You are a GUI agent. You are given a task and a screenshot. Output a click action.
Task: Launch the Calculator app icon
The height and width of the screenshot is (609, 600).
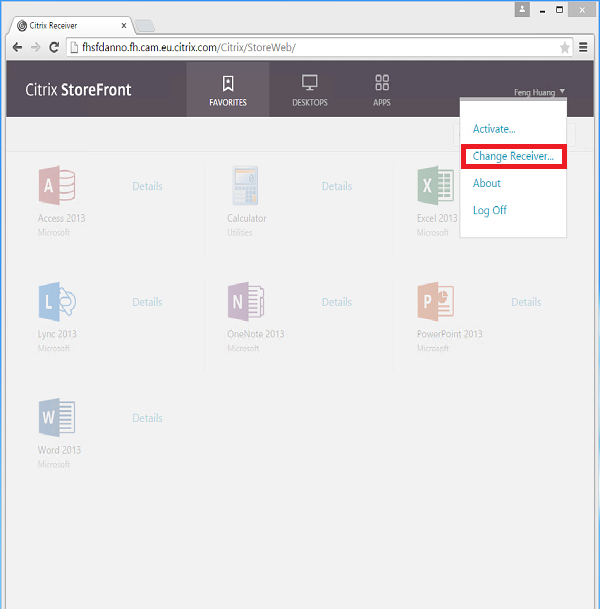coord(246,186)
